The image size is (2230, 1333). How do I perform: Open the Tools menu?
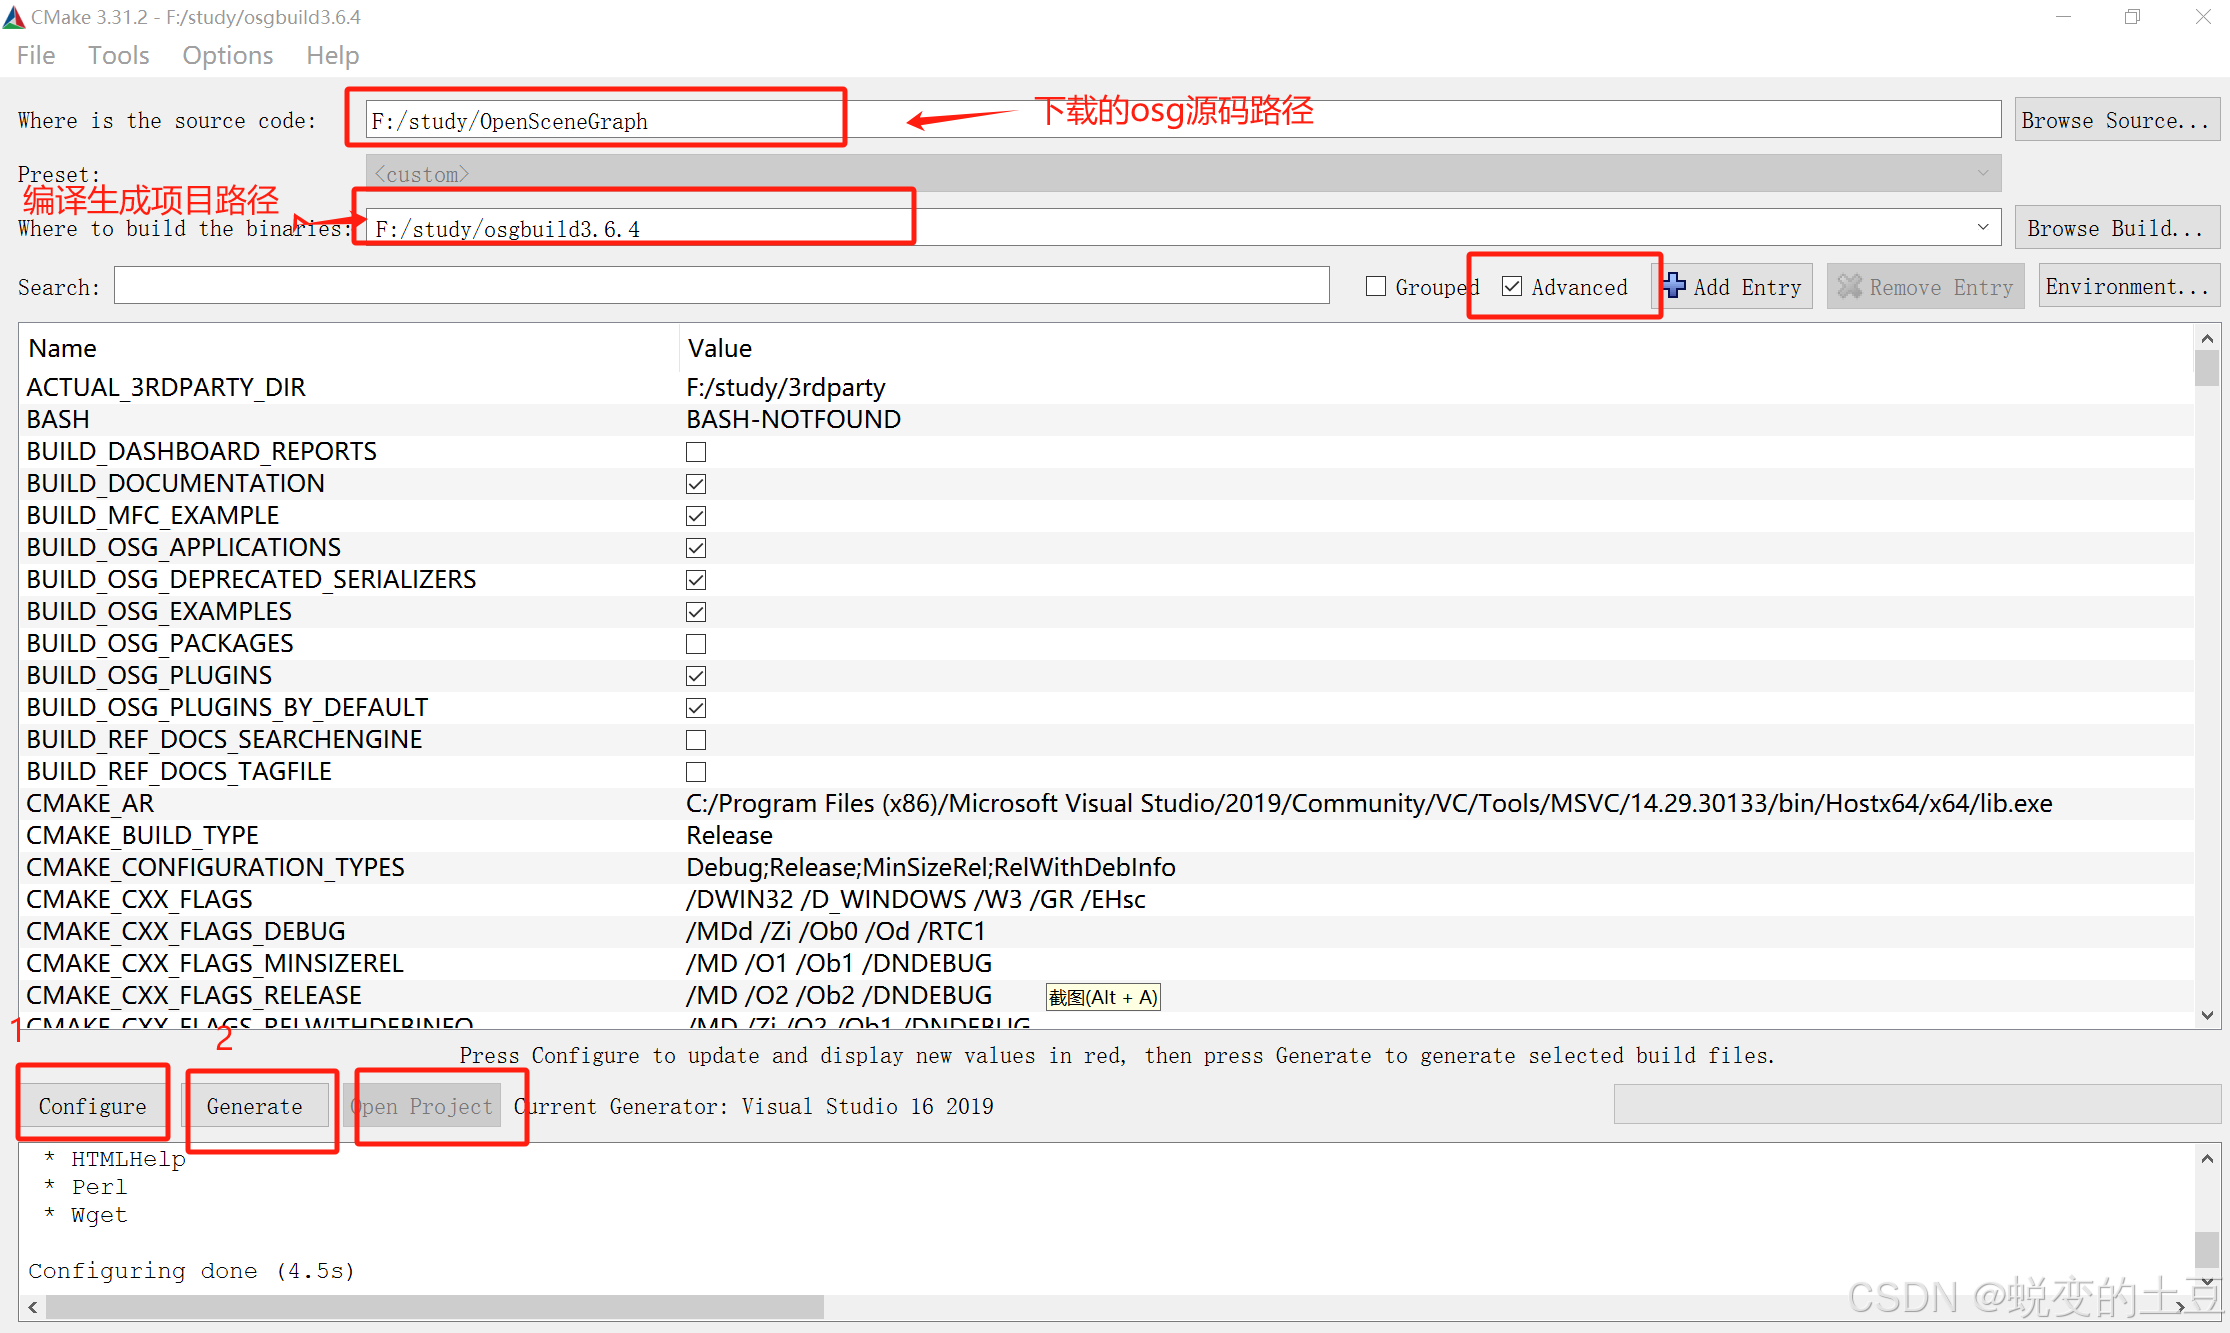click(x=118, y=55)
